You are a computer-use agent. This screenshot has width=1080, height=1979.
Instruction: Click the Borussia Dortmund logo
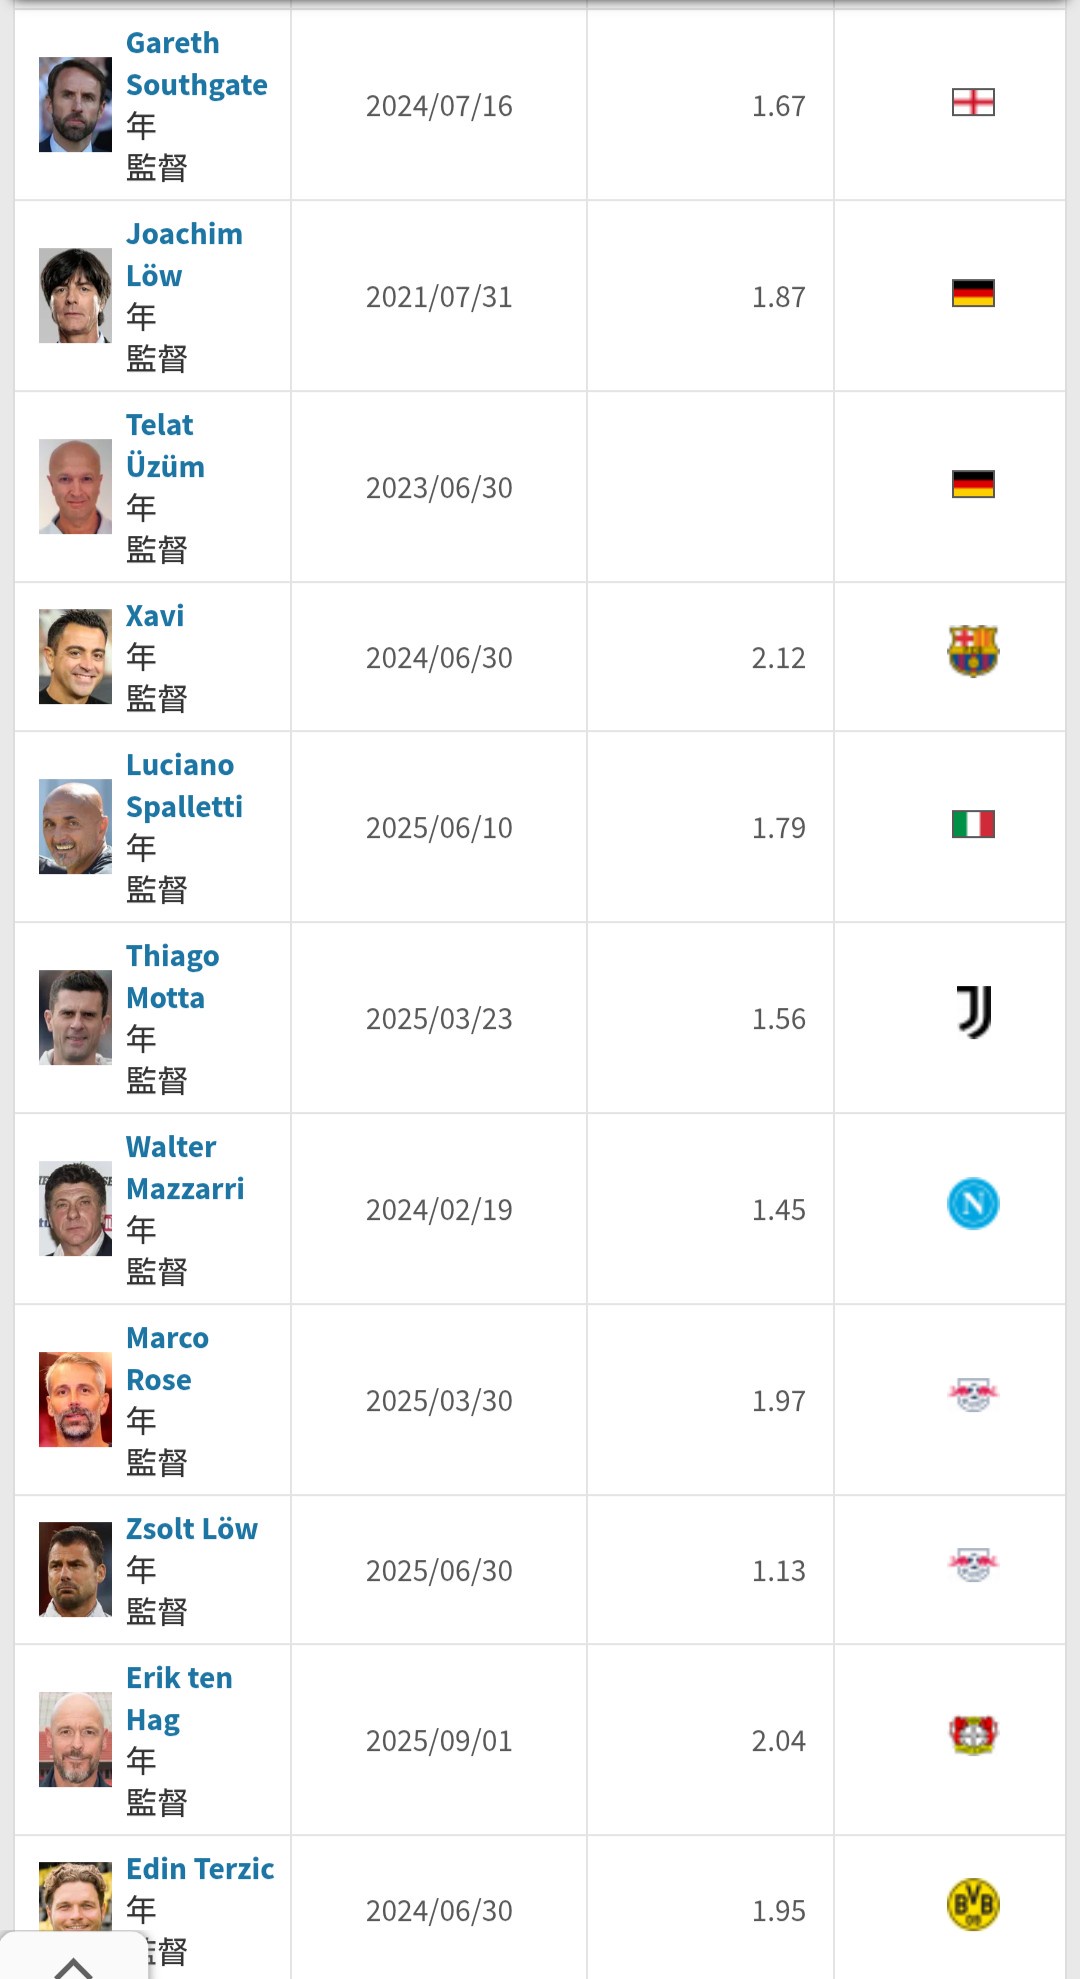pos(973,1905)
